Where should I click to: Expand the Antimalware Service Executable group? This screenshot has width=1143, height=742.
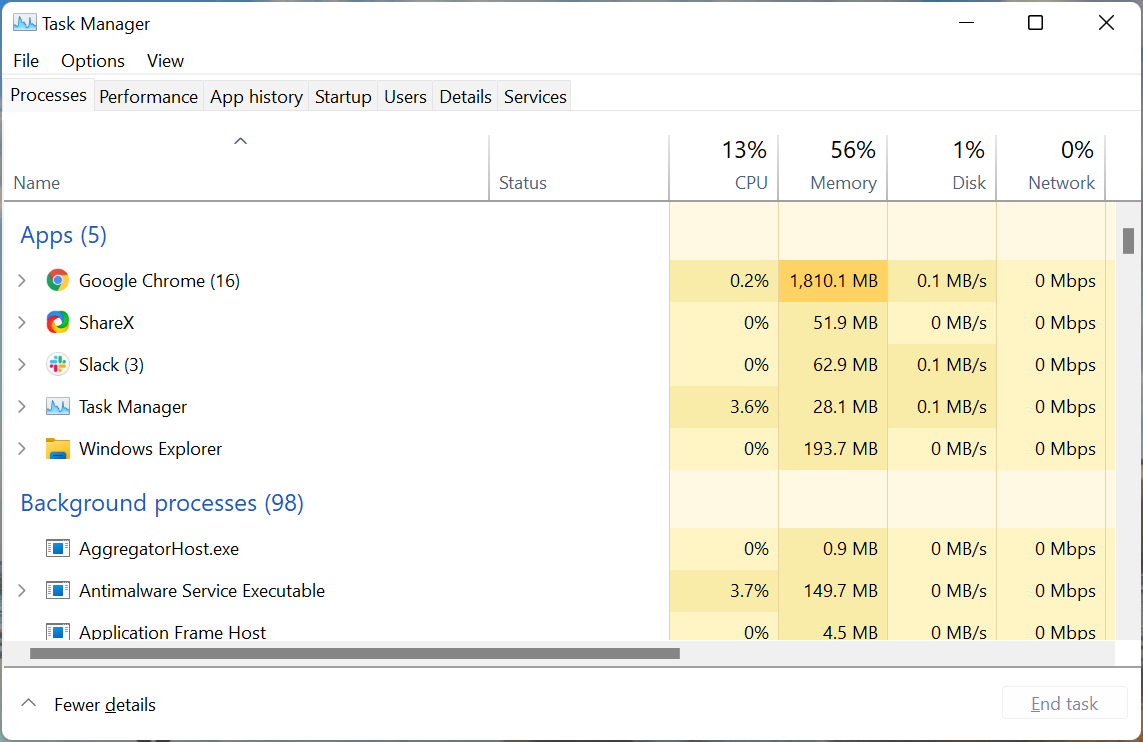tap(22, 590)
